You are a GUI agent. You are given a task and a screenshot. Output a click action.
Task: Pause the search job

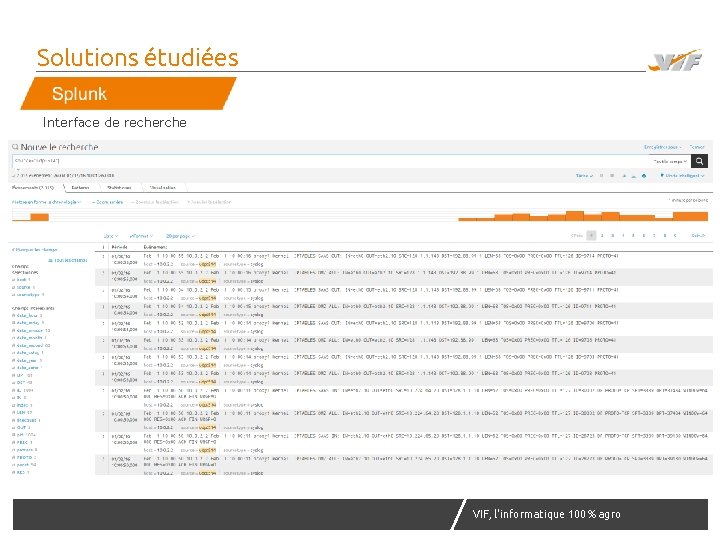coord(602,175)
